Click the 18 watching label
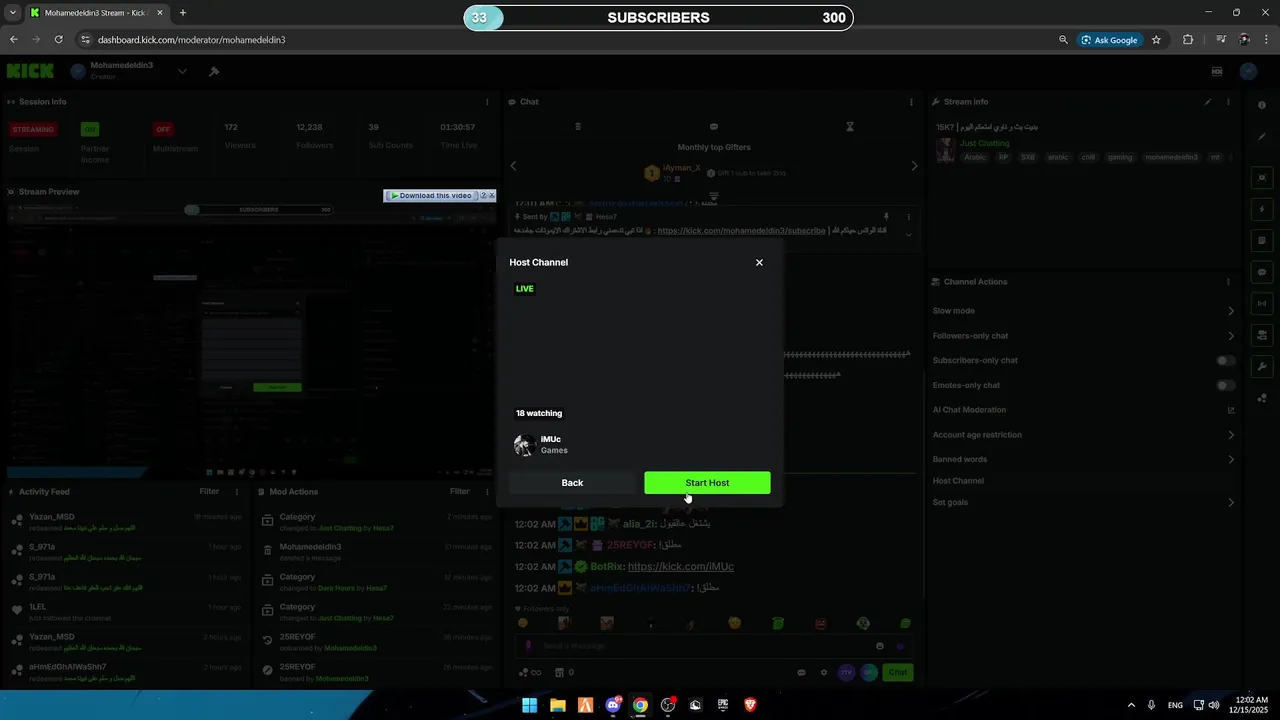 point(539,413)
